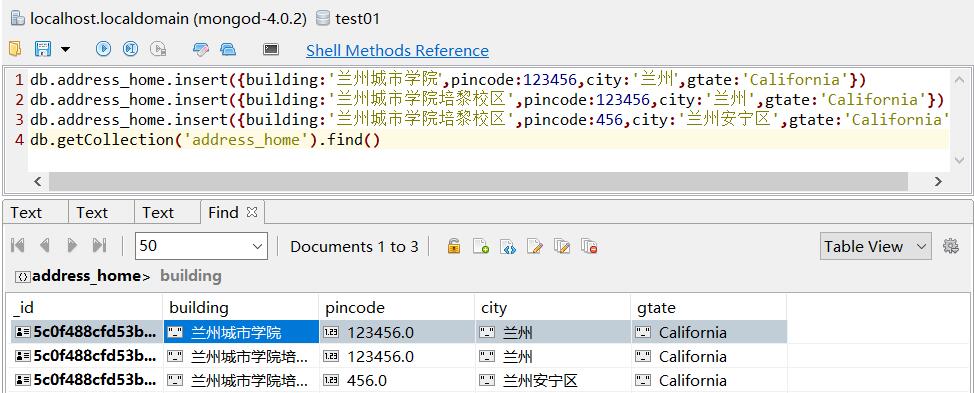Select pincode cell 456.0
This screenshot has height=393, width=974.
coord(397,380)
